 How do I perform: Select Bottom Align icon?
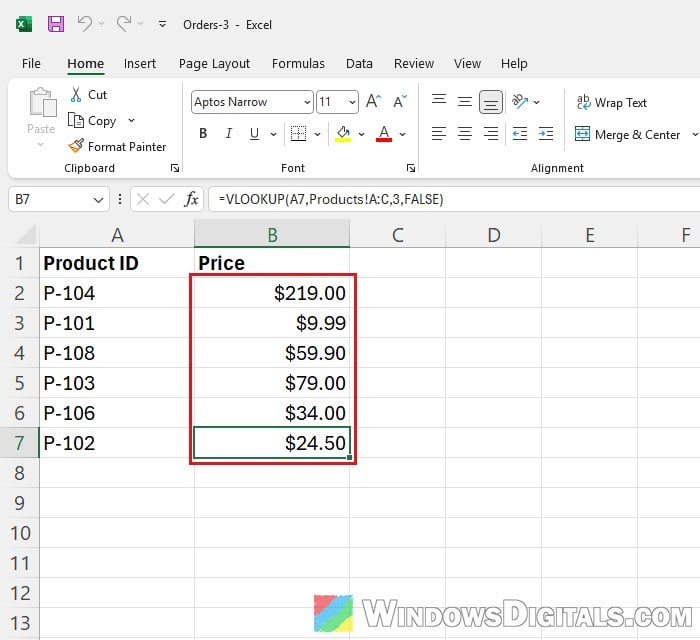coord(491,102)
